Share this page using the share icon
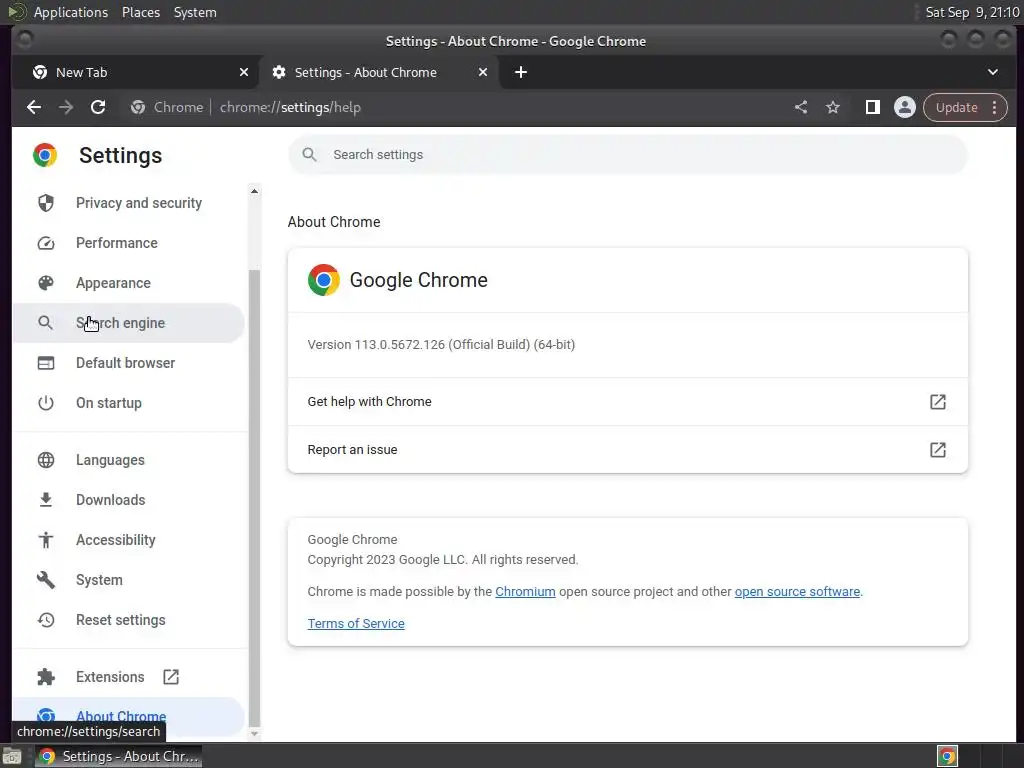The width and height of the screenshot is (1024, 768). coord(801,107)
